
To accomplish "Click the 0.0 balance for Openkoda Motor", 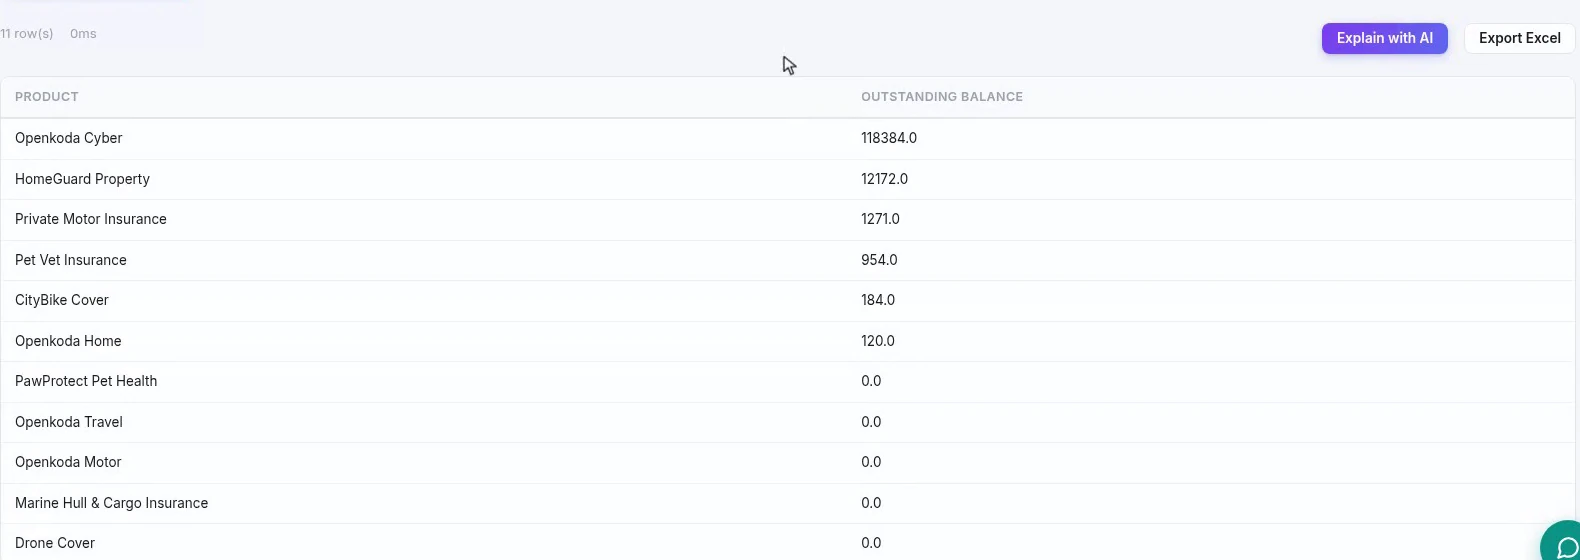I will tap(872, 462).
